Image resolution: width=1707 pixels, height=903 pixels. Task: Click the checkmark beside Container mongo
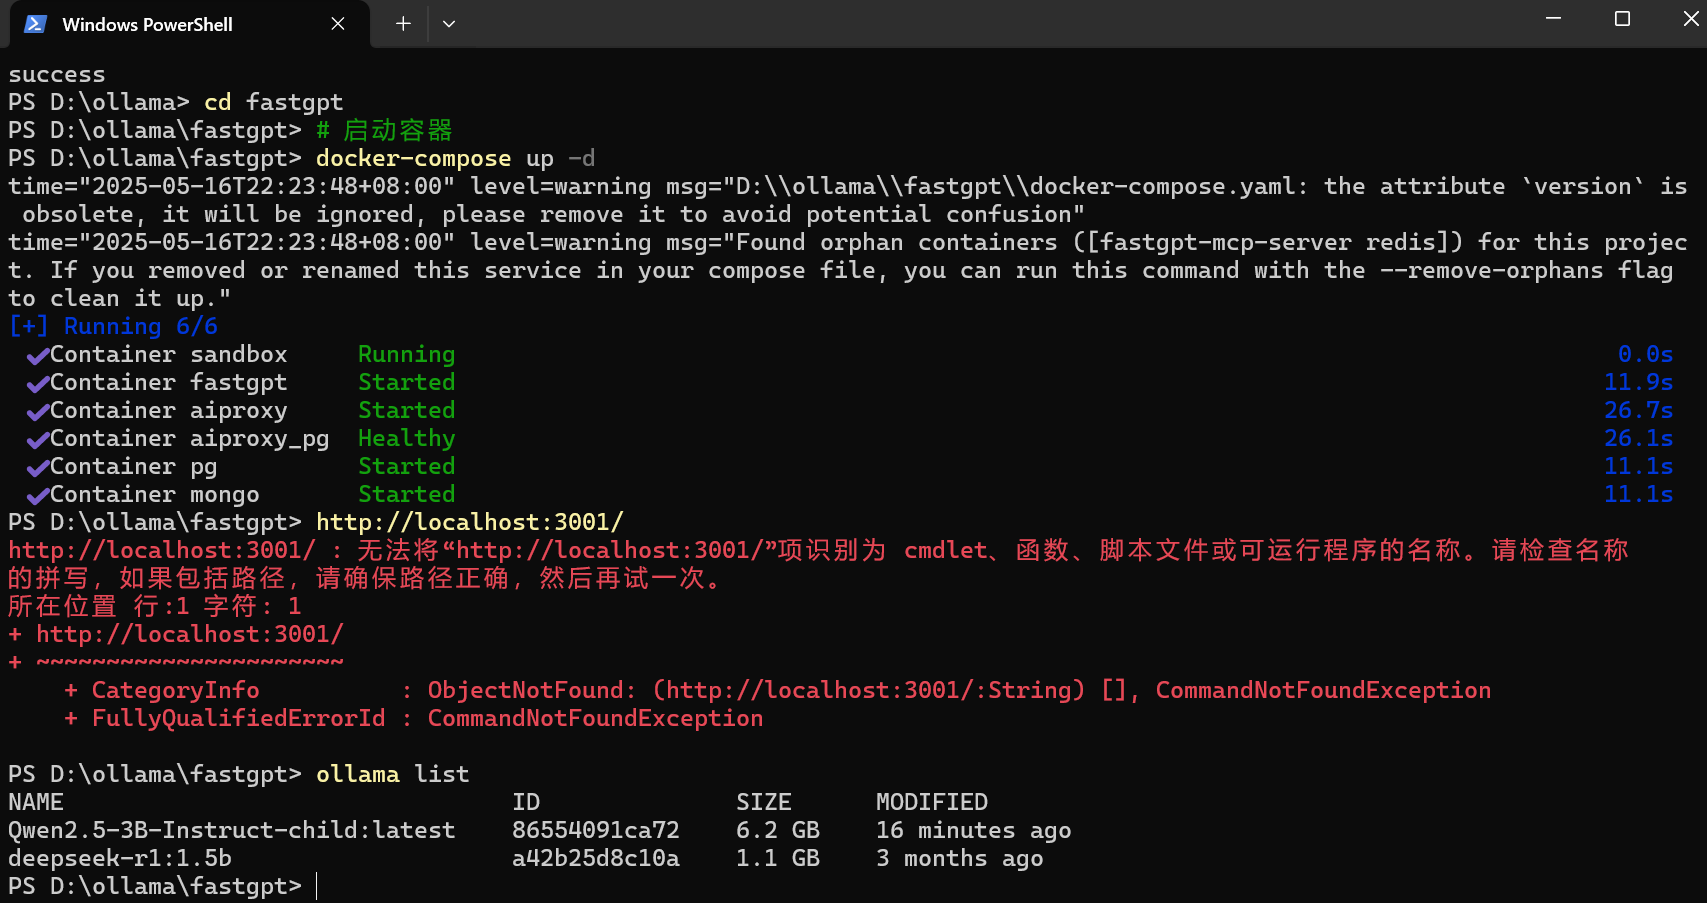(x=38, y=496)
